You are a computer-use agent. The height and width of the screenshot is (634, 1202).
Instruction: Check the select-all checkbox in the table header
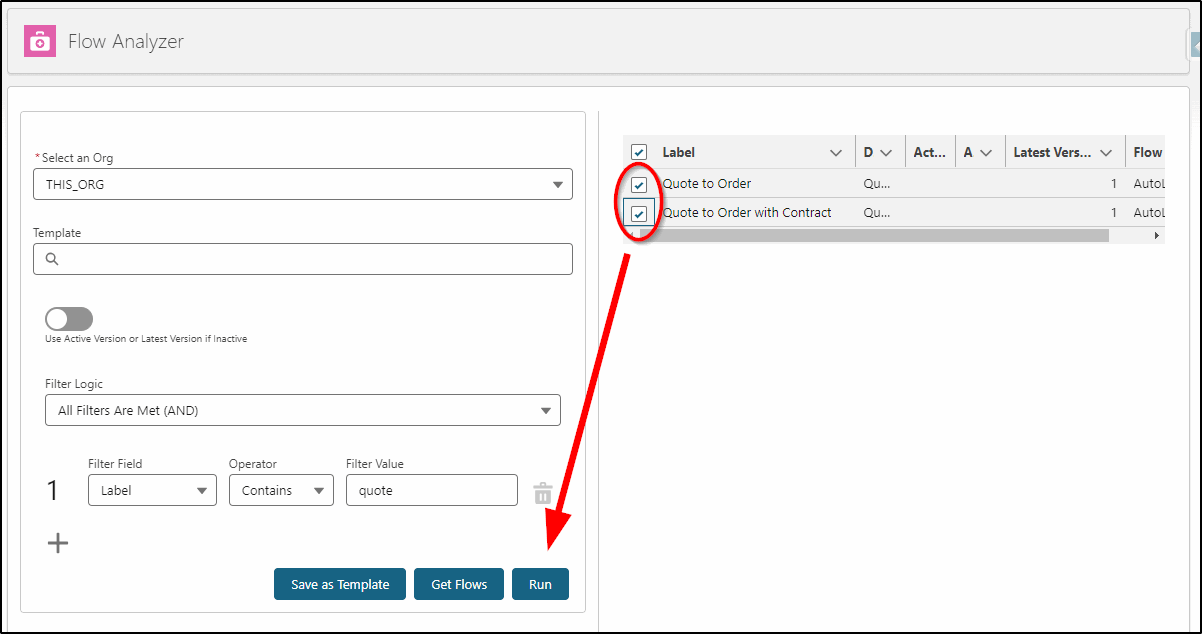pos(639,151)
